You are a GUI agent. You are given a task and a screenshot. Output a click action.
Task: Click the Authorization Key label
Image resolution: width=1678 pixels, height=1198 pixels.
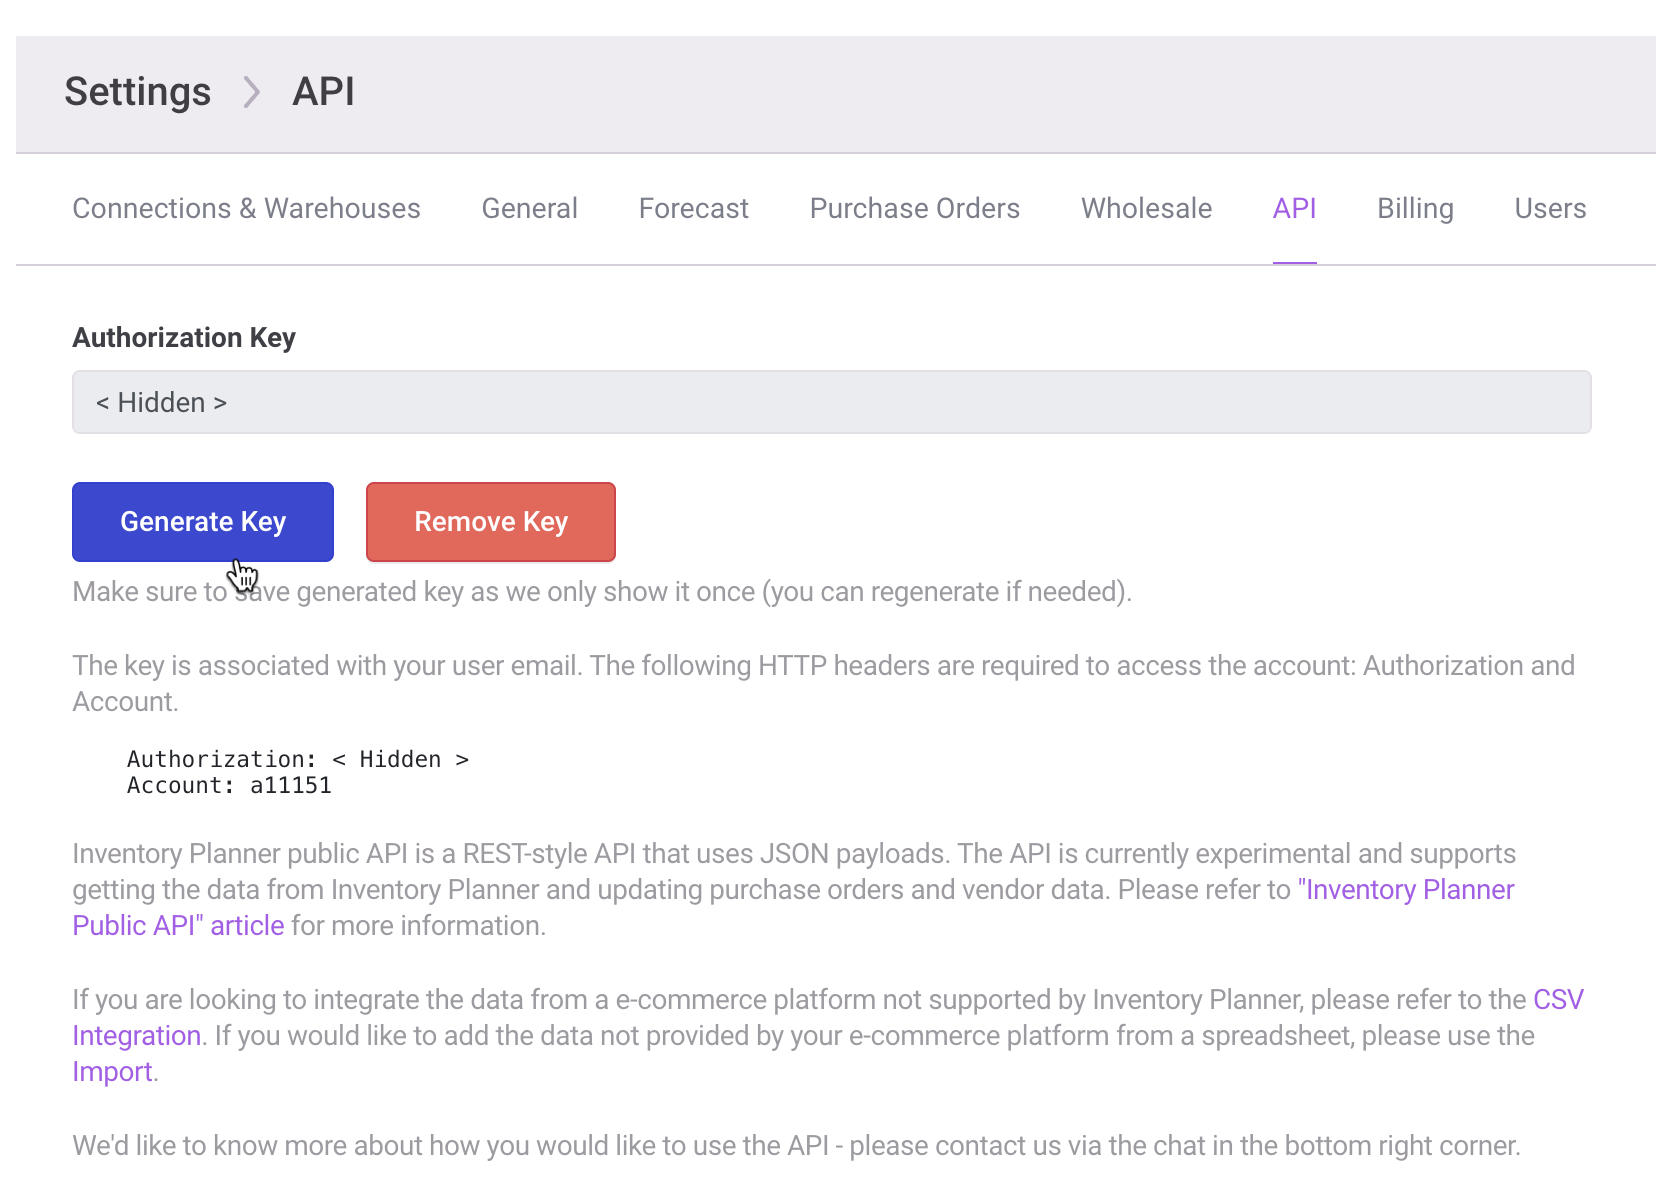click(x=184, y=338)
